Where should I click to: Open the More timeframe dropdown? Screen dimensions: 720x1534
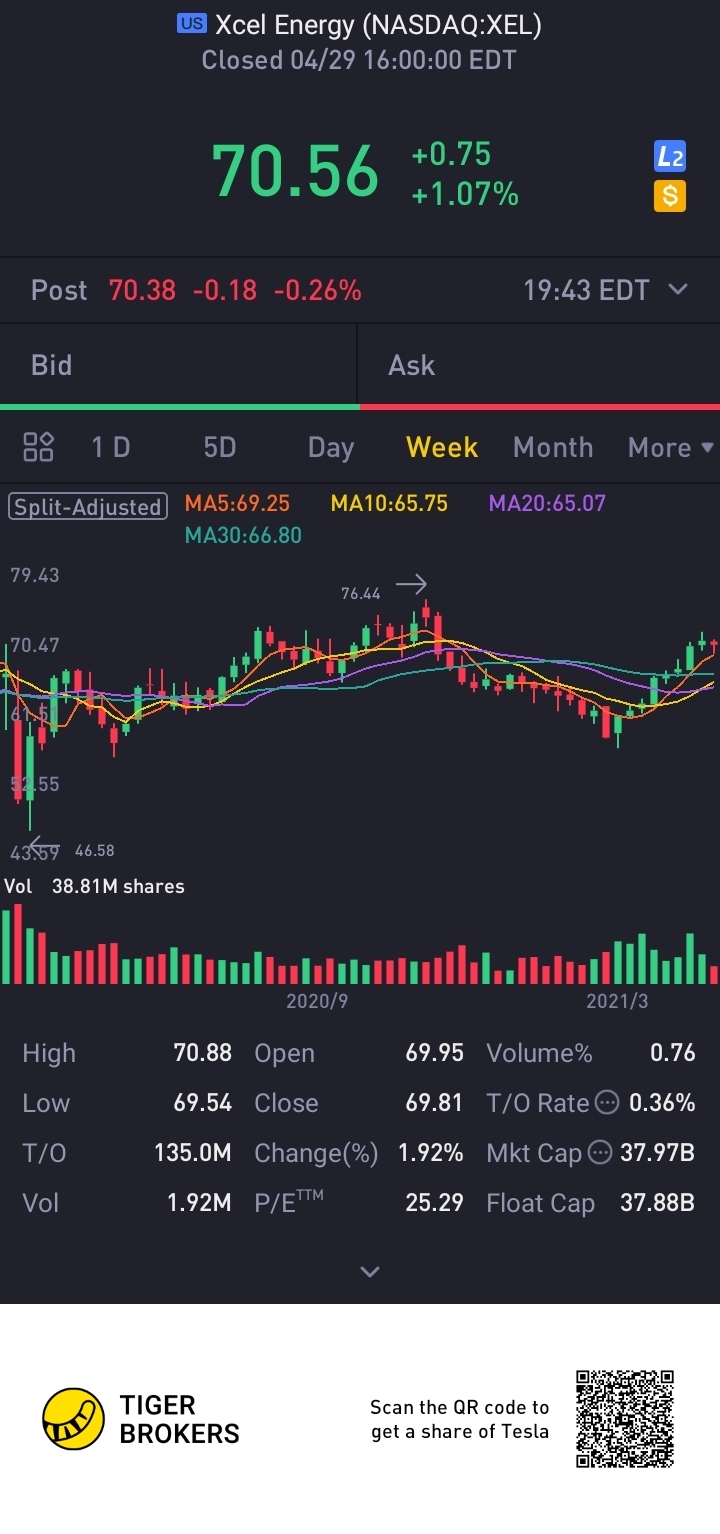tap(670, 447)
